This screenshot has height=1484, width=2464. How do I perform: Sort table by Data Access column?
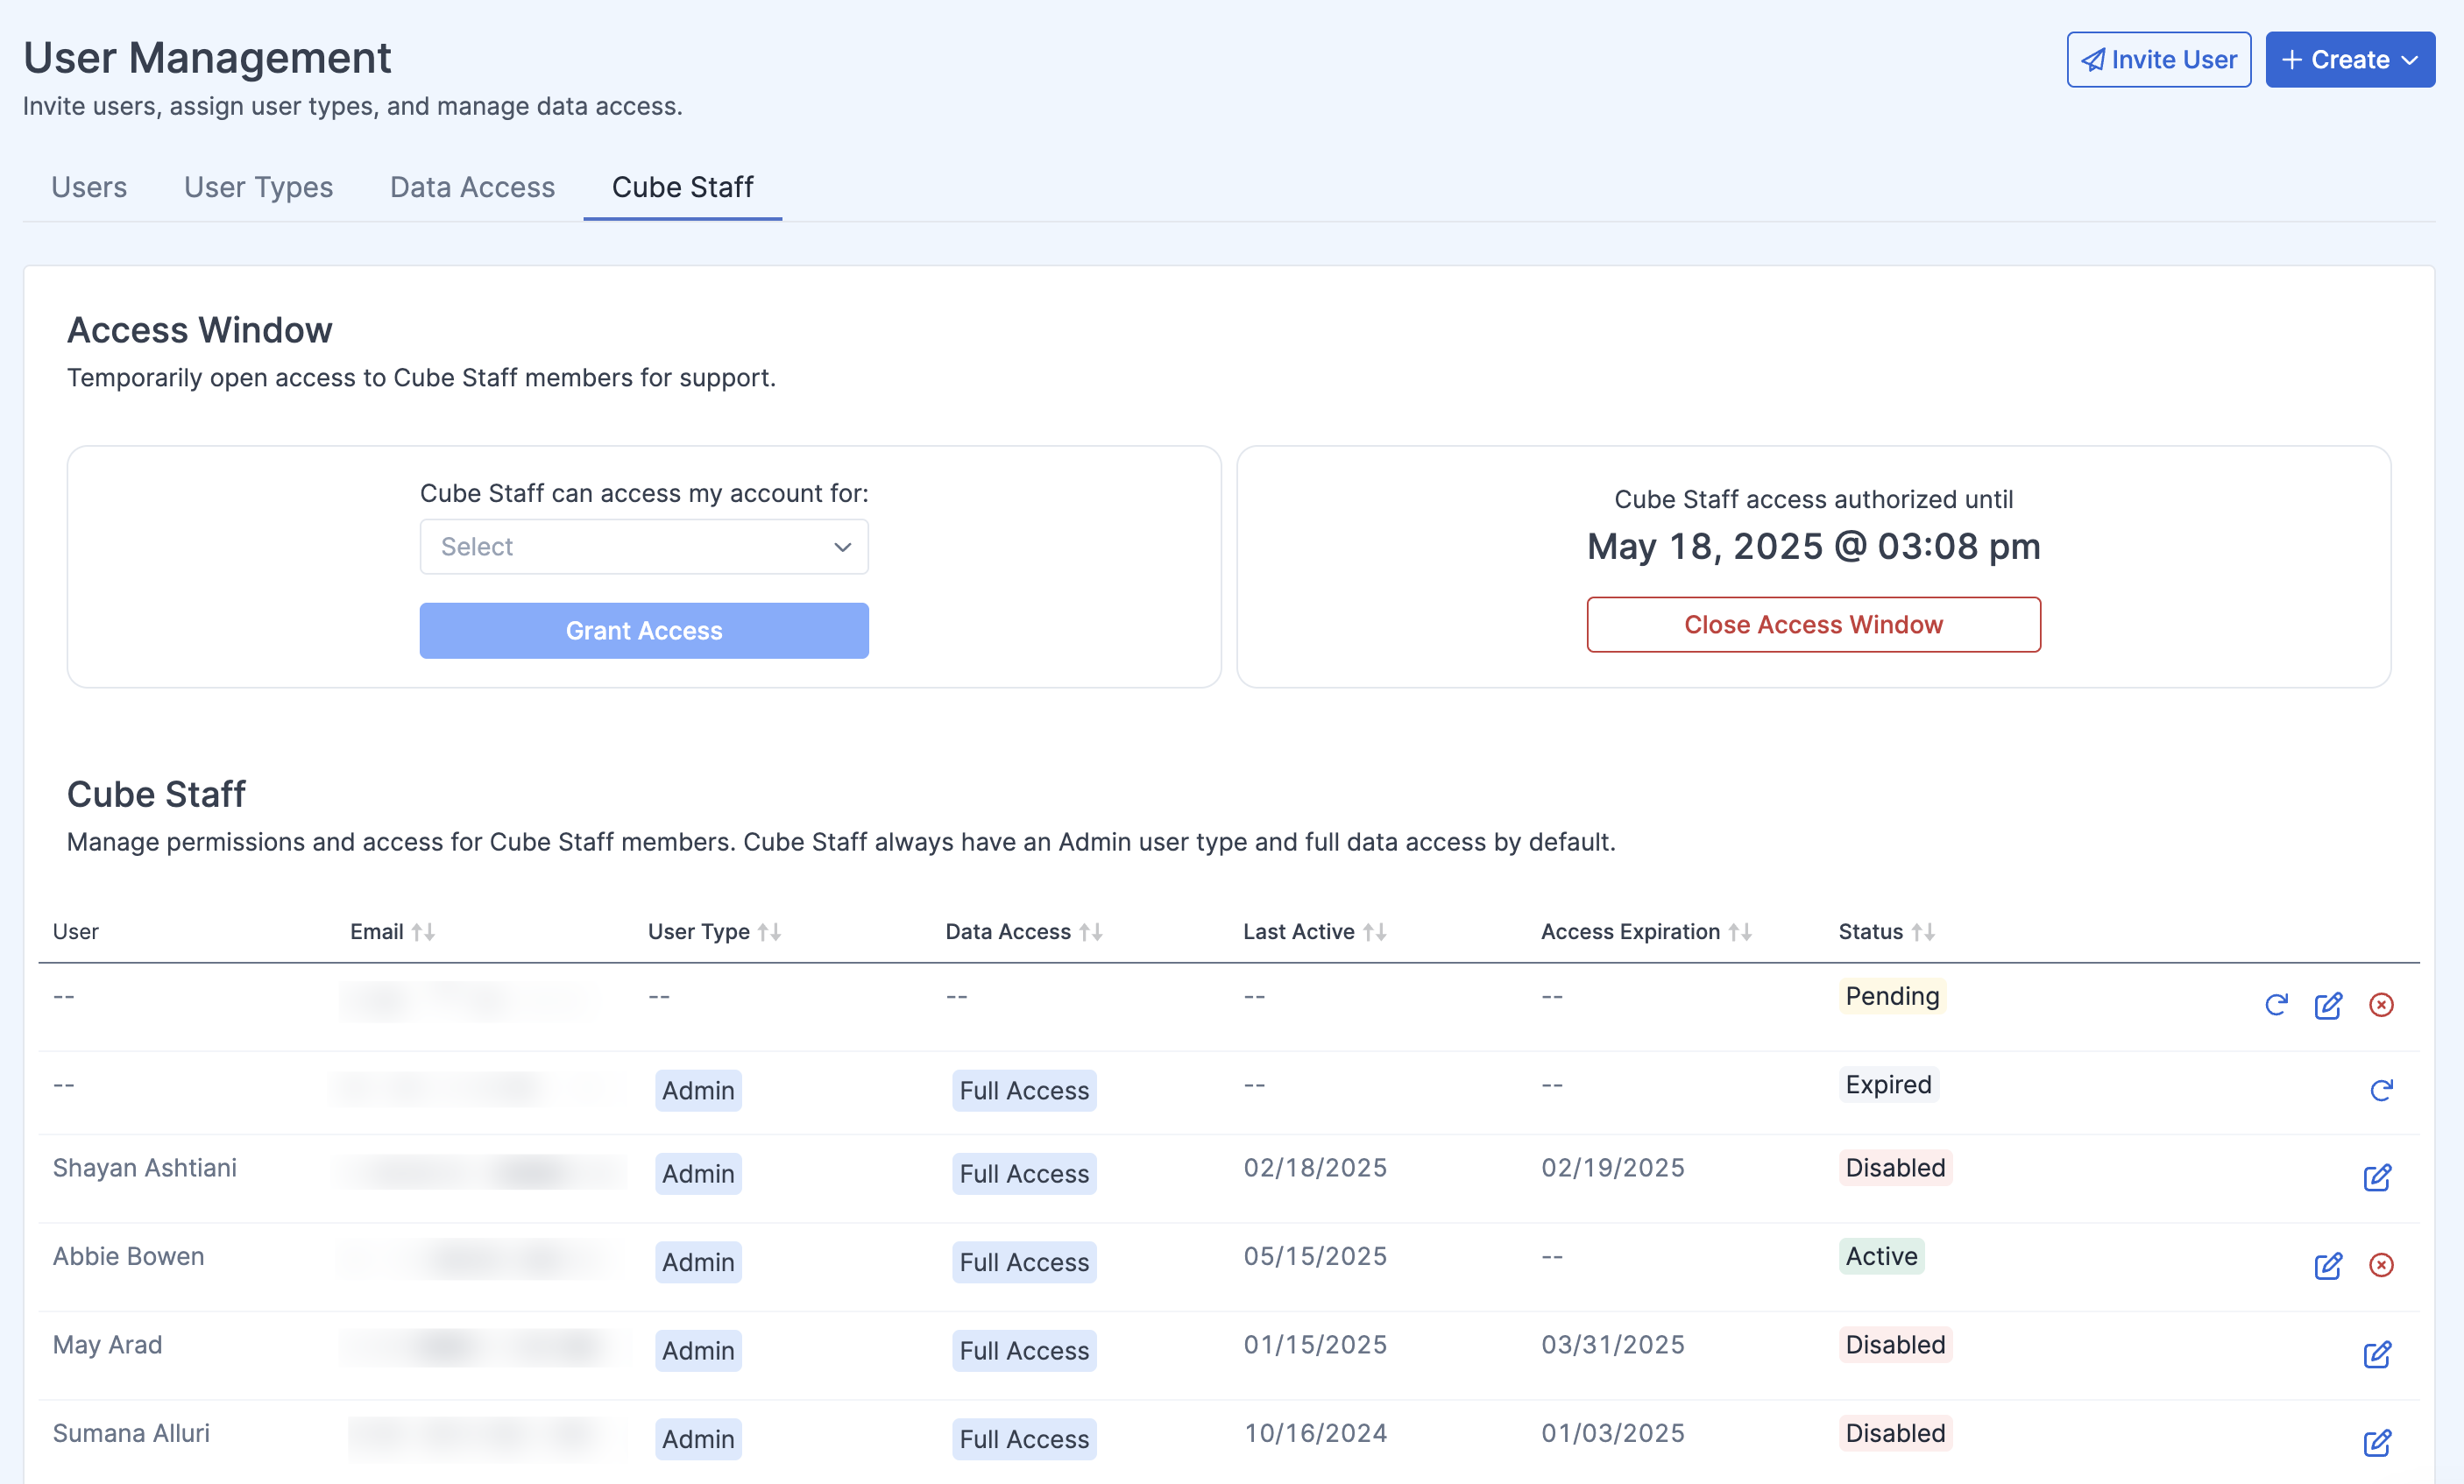(x=1091, y=932)
